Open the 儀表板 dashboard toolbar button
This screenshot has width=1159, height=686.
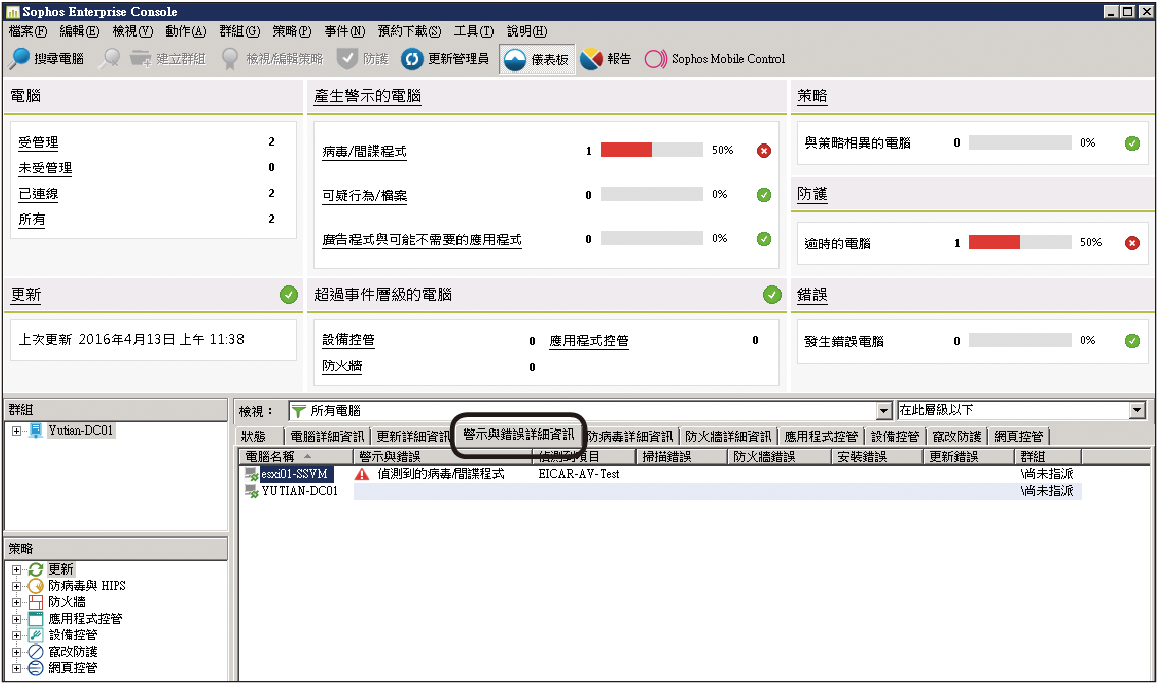click(537, 59)
